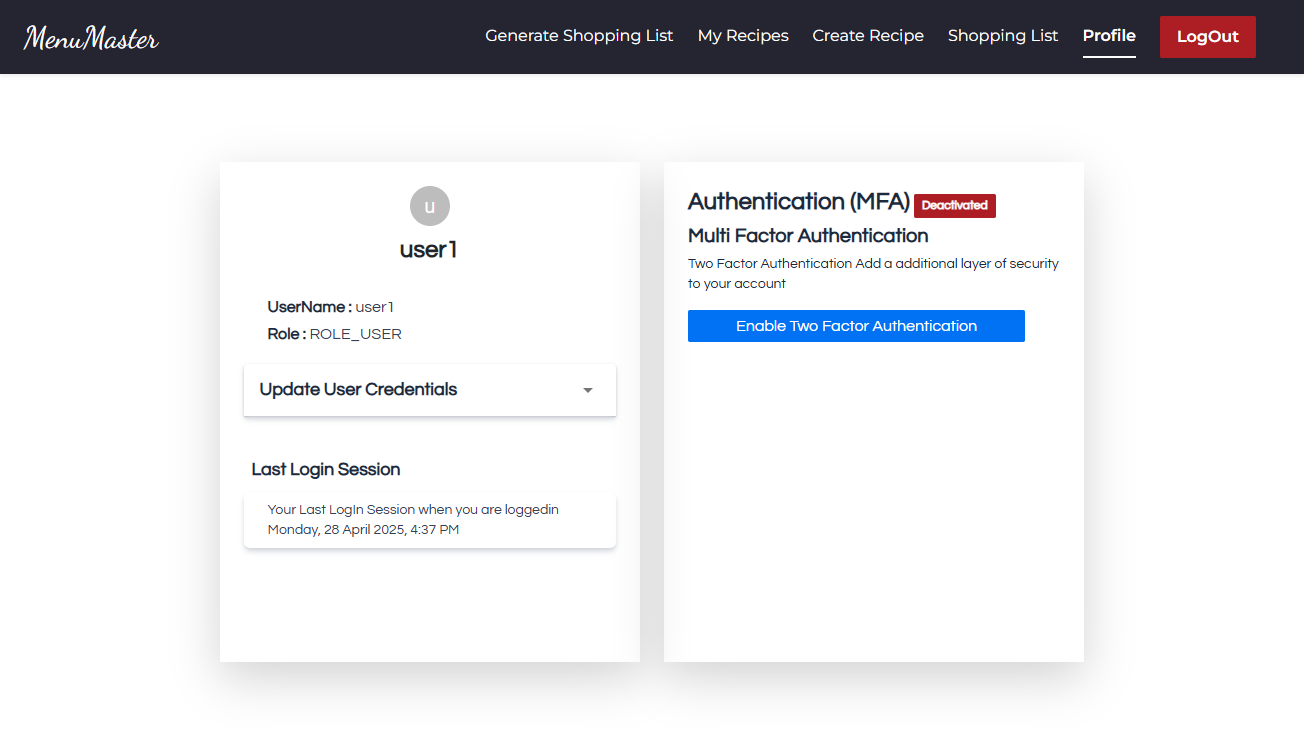
Task: Click the Update User Credentials header
Action: pos(430,390)
